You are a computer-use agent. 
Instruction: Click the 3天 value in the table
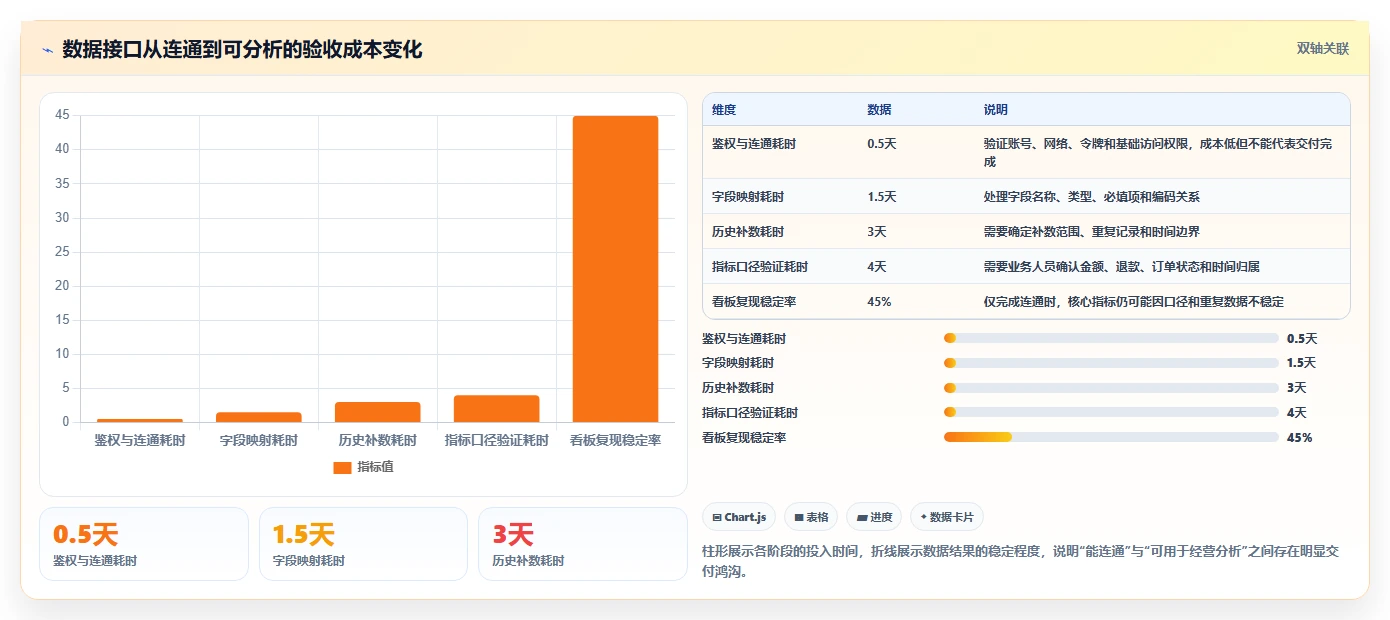[877, 232]
